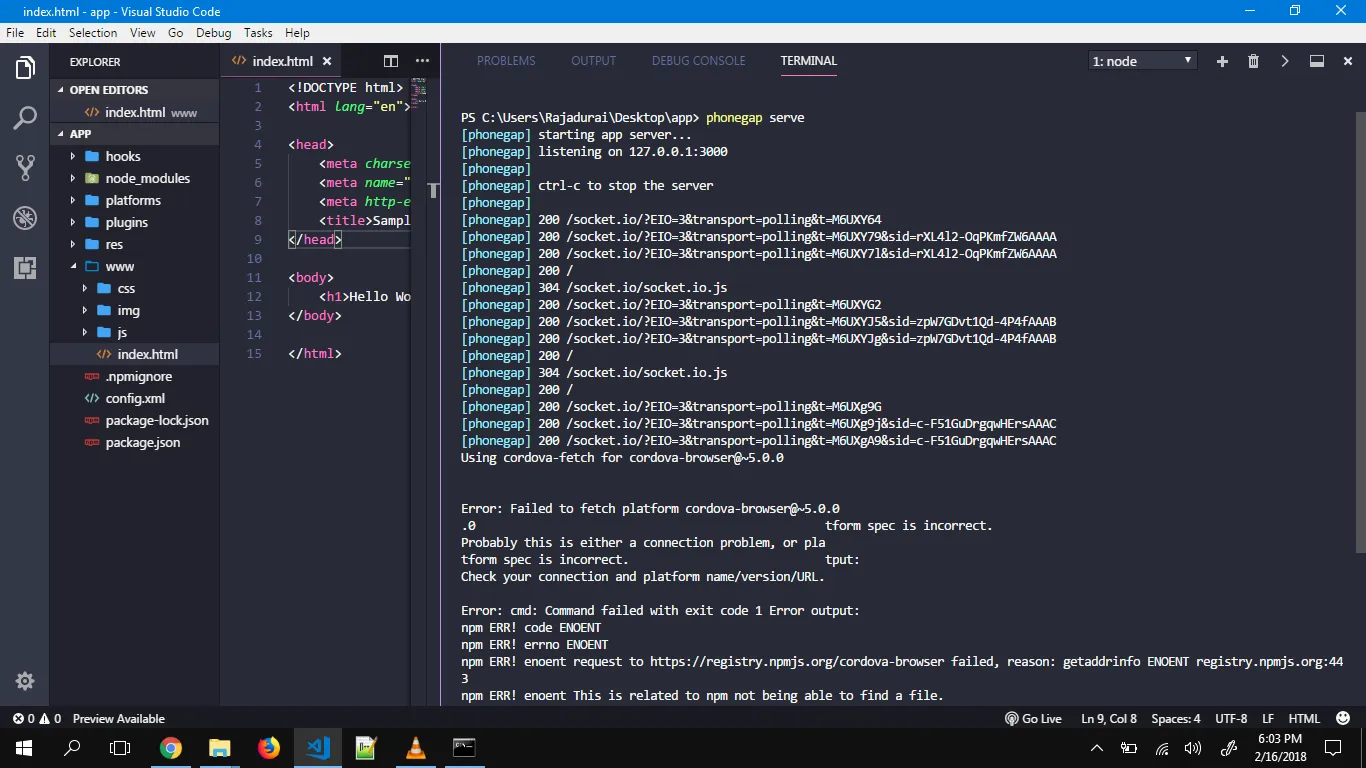Open the Windows Start menu
This screenshot has width=1366, height=768.
24,747
